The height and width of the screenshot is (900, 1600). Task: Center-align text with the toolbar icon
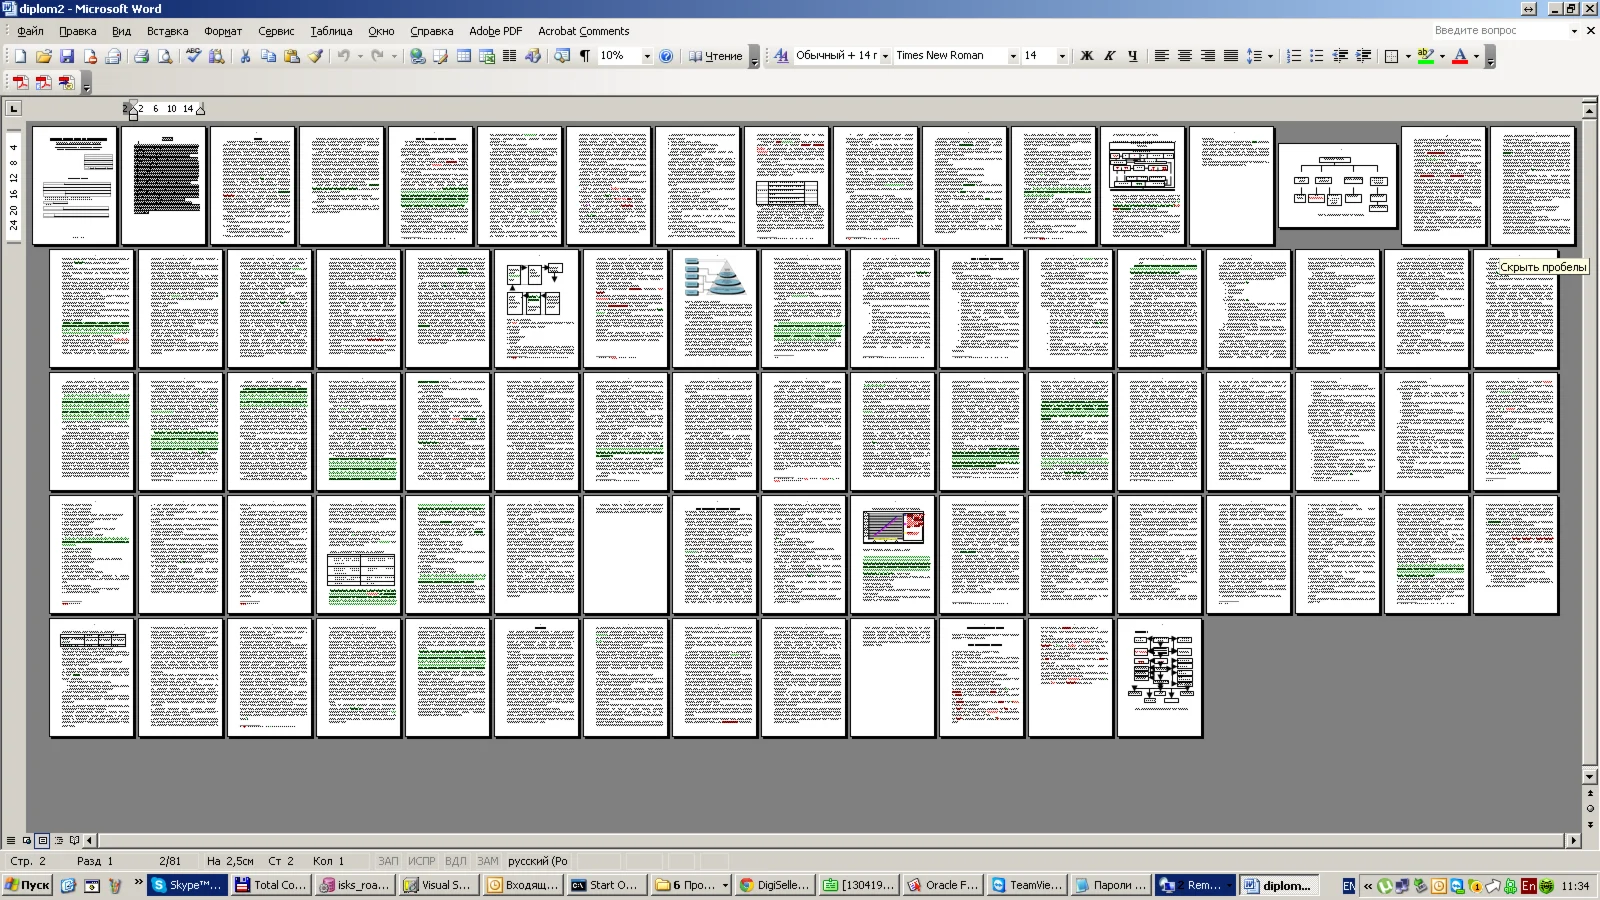1185,56
